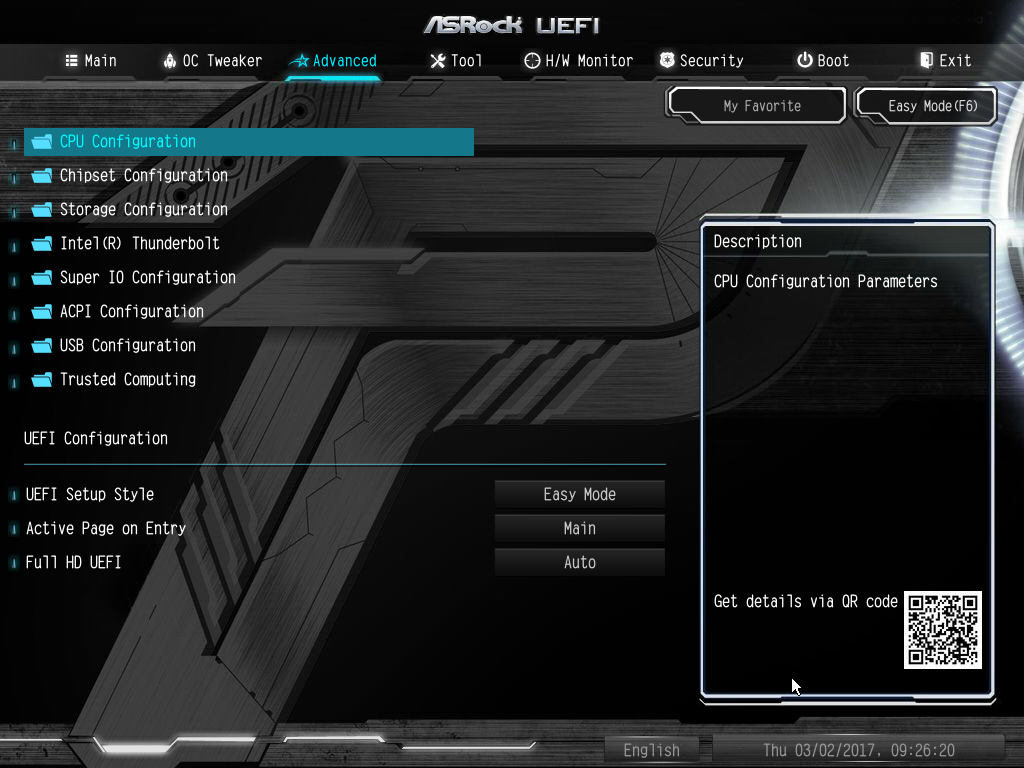Click the H/W Monitor crosshair icon
This screenshot has width=1024, height=768.
(532, 61)
